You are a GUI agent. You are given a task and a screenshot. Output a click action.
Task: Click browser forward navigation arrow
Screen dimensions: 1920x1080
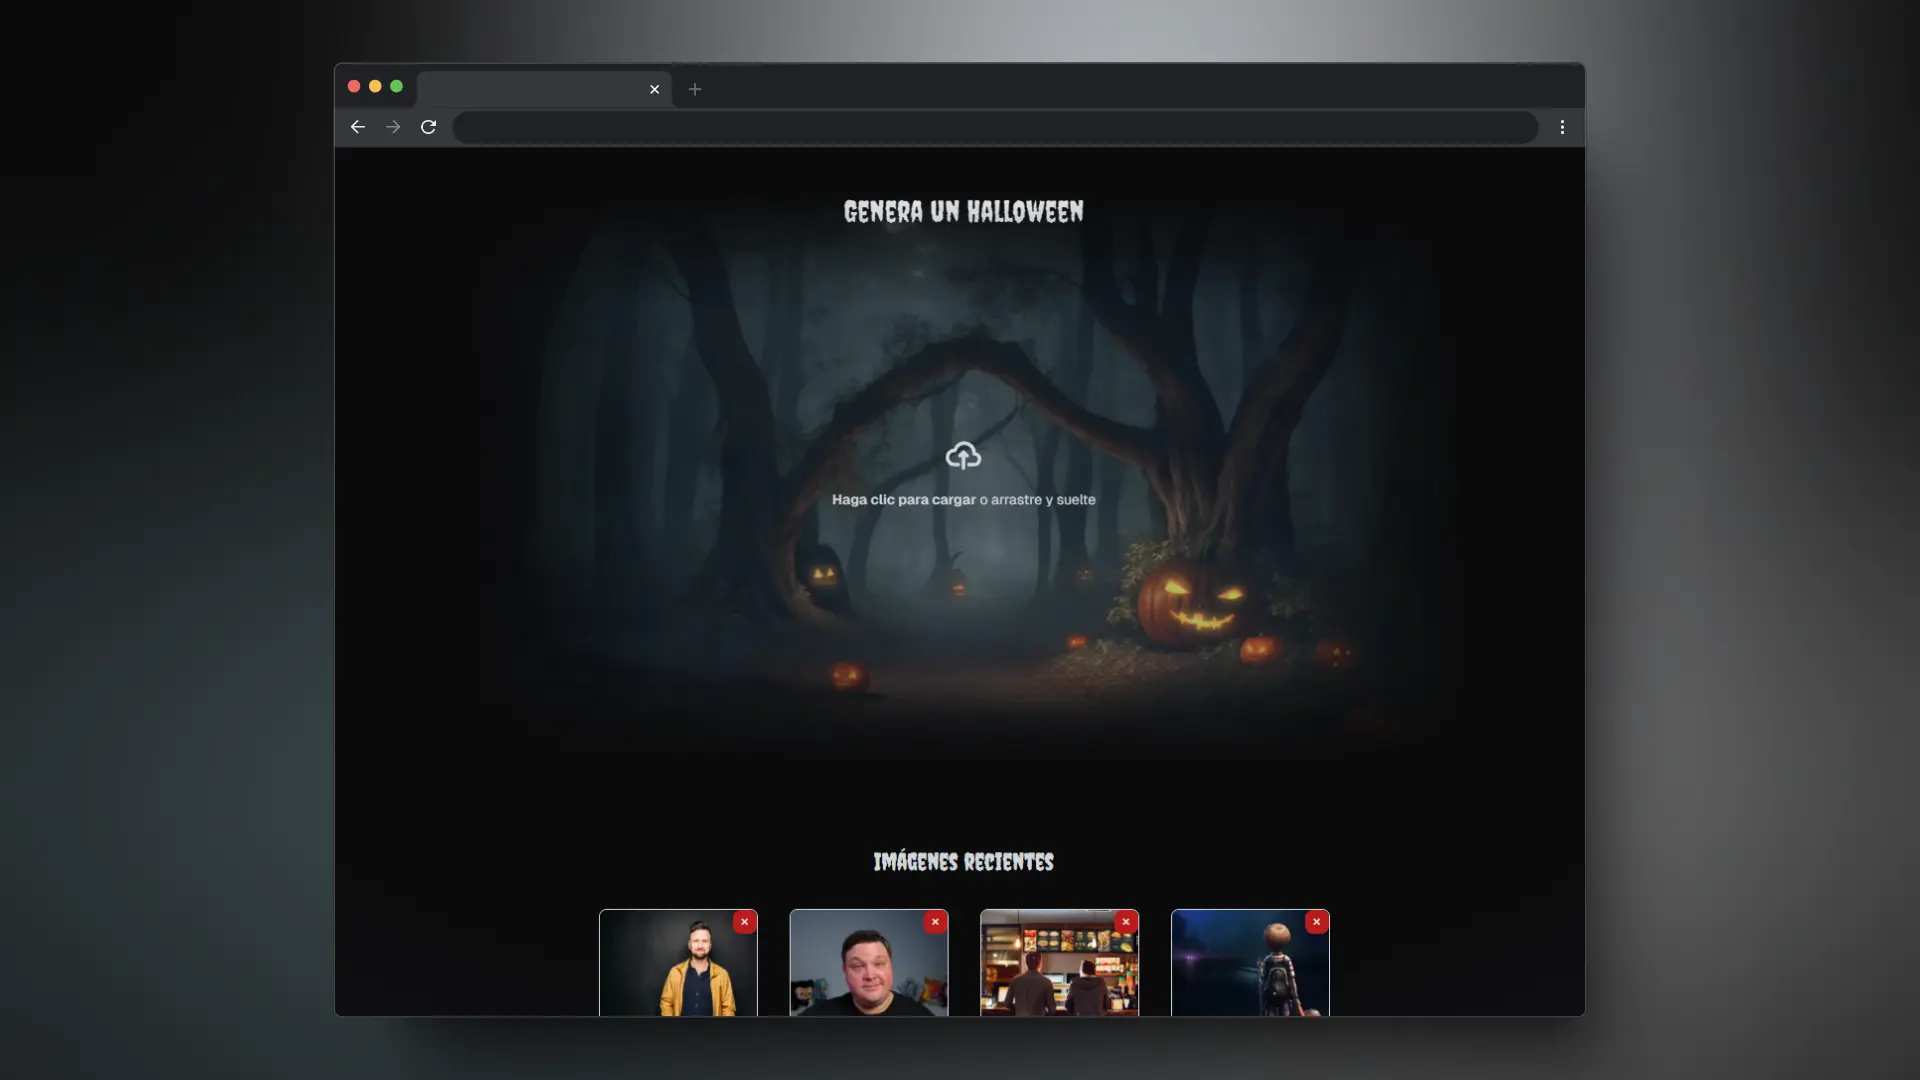(x=392, y=127)
